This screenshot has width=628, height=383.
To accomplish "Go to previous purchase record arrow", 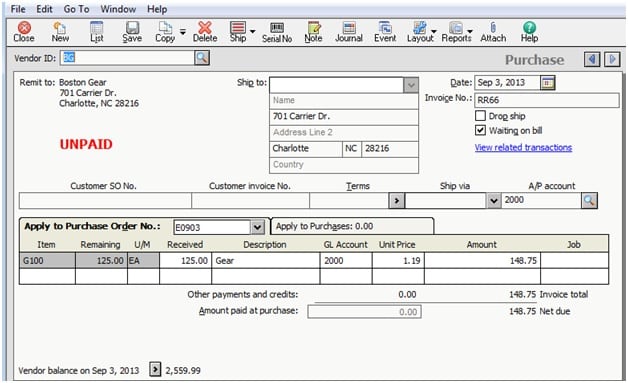I will coord(592,60).
